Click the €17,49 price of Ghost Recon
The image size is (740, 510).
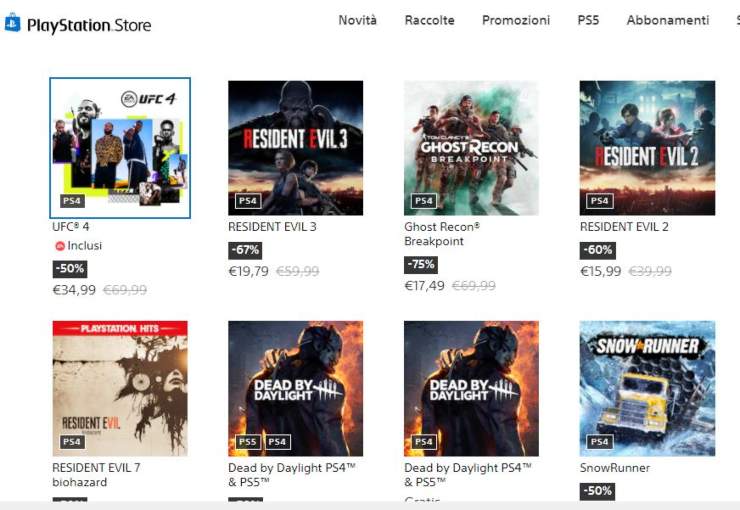[x=425, y=285]
